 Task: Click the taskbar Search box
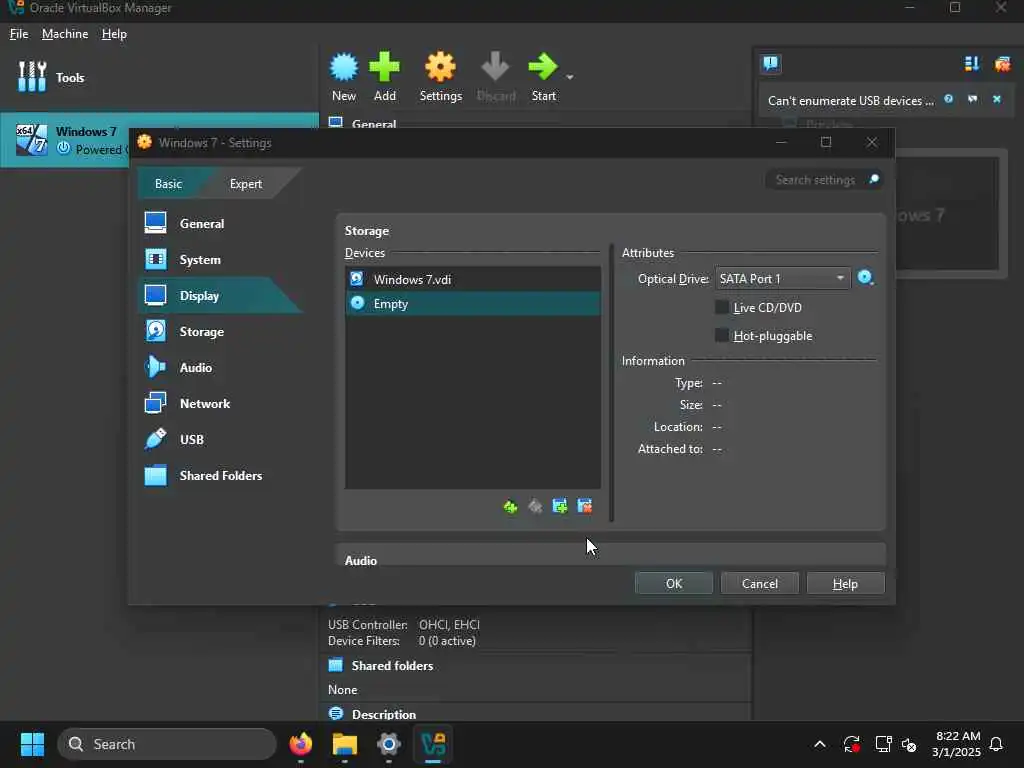pyautogui.click(x=167, y=744)
